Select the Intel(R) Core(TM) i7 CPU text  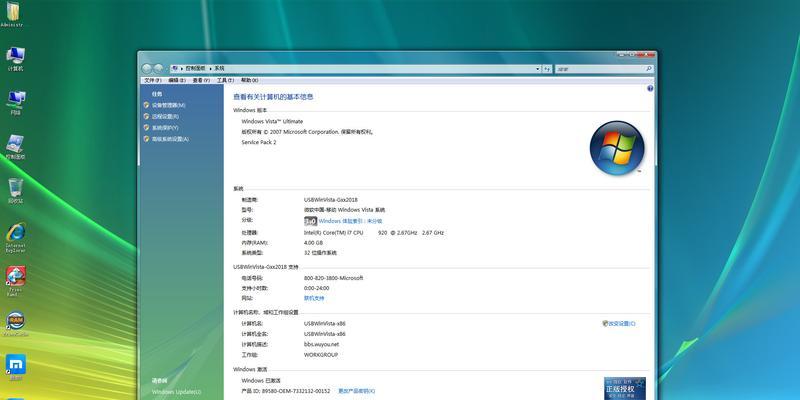tap(334, 233)
